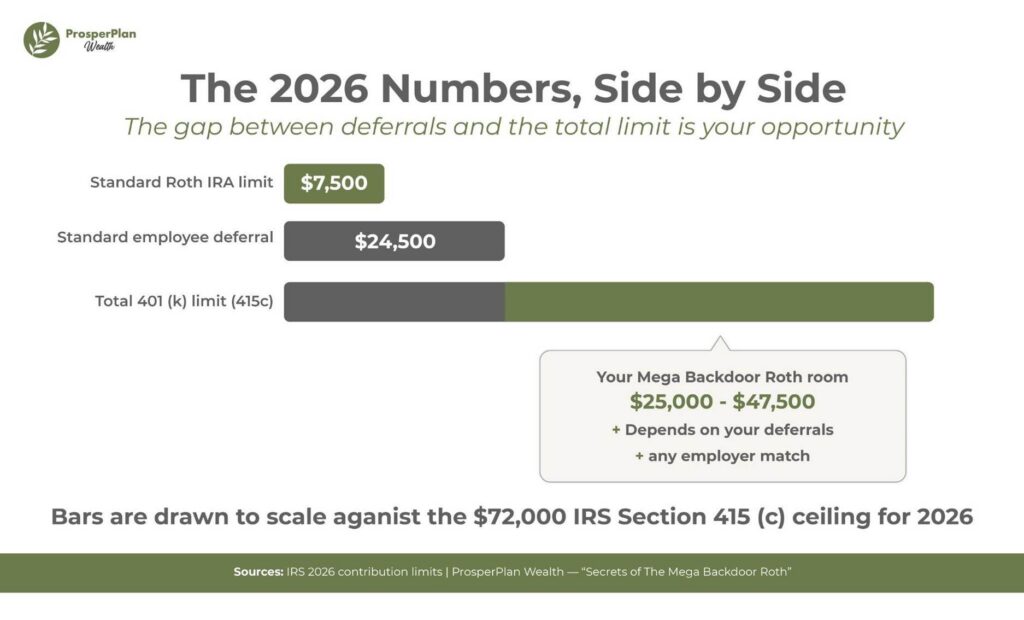
Task: Click the callout pointer triangle under the green bar
Action: pyautogui.click(x=720, y=344)
